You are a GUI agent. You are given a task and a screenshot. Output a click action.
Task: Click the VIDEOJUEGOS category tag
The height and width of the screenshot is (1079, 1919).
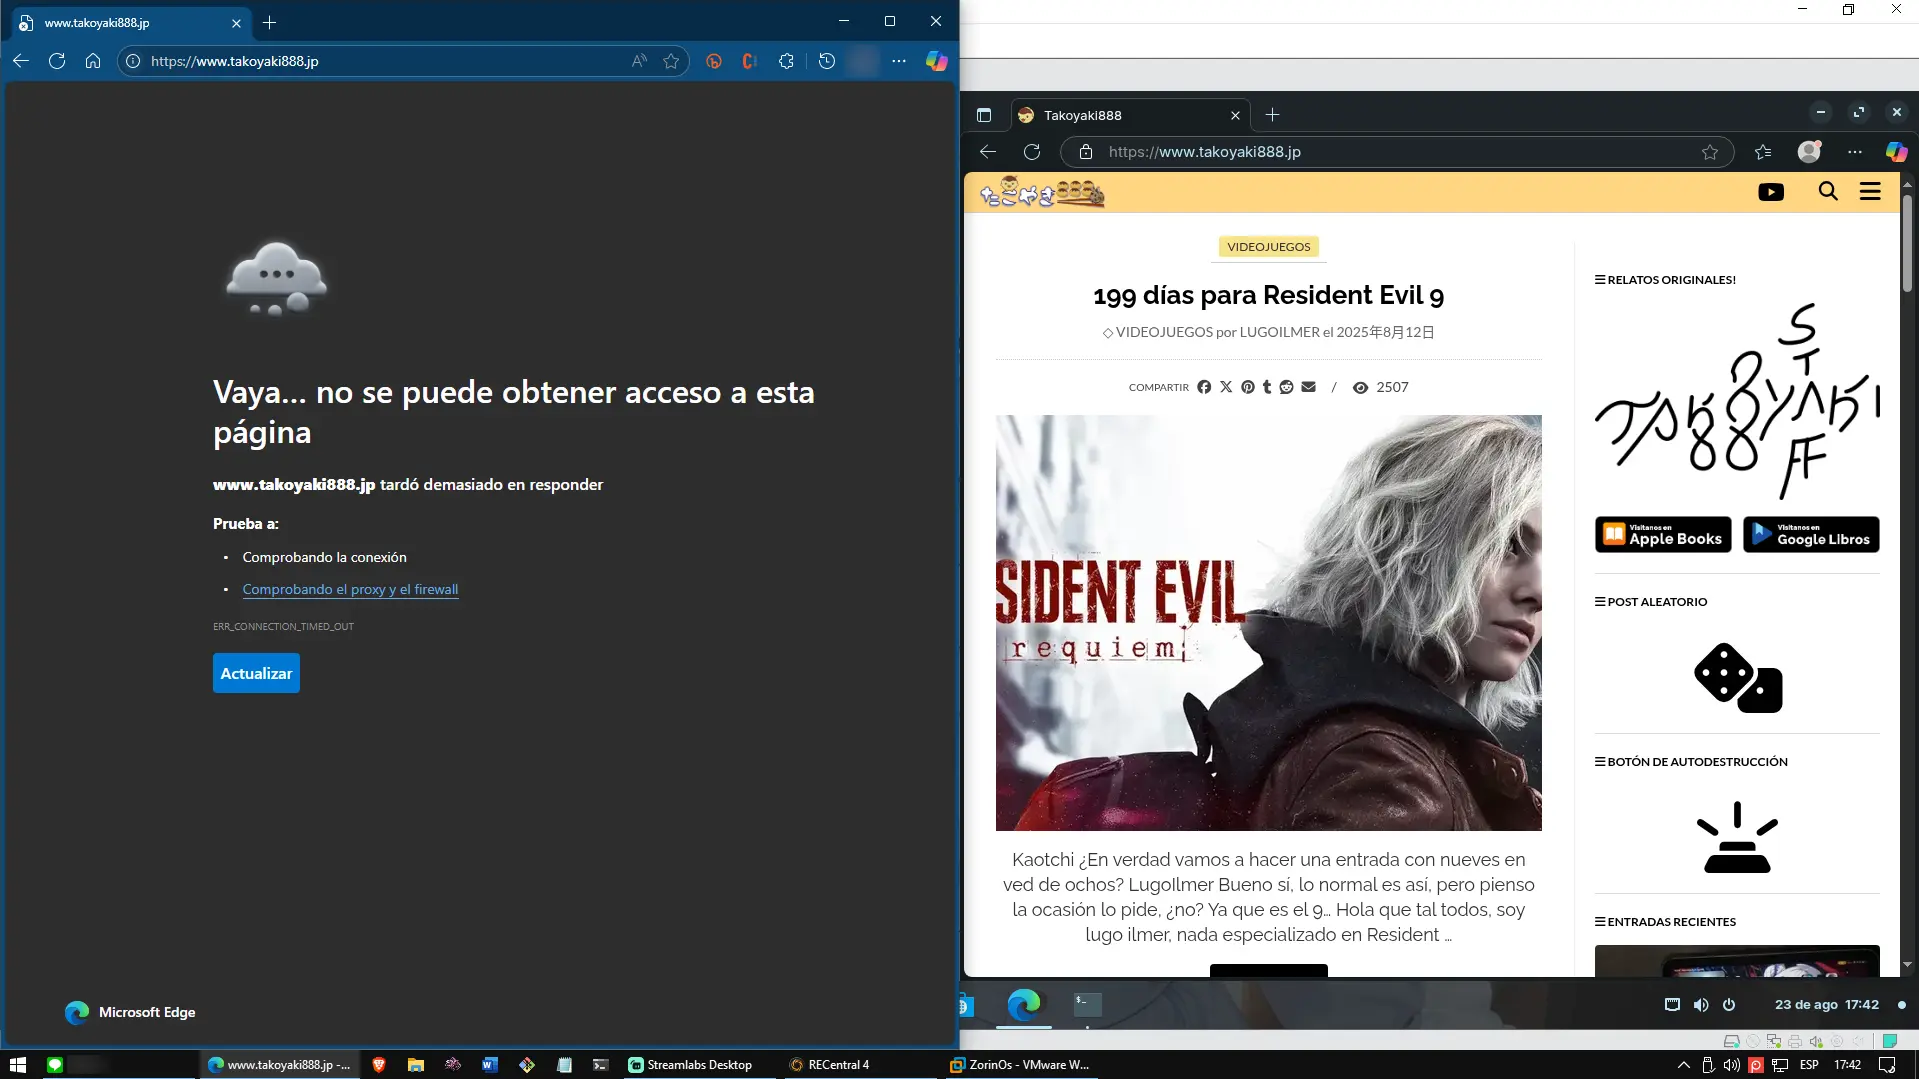1268,247
